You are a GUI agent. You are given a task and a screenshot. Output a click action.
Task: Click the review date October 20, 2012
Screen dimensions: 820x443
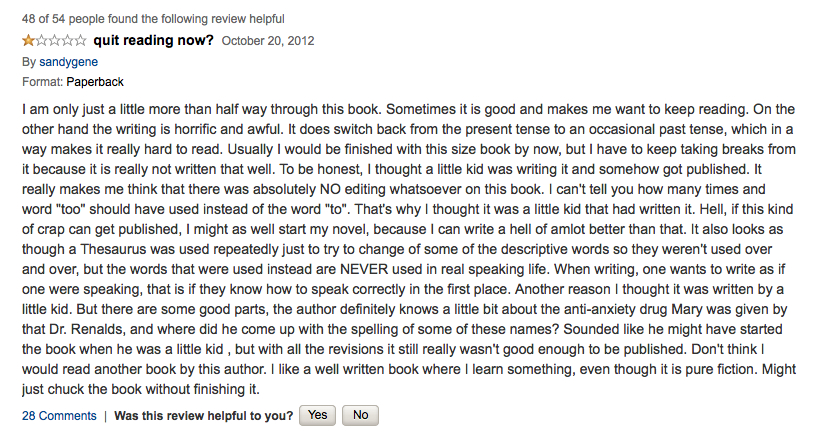point(268,41)
